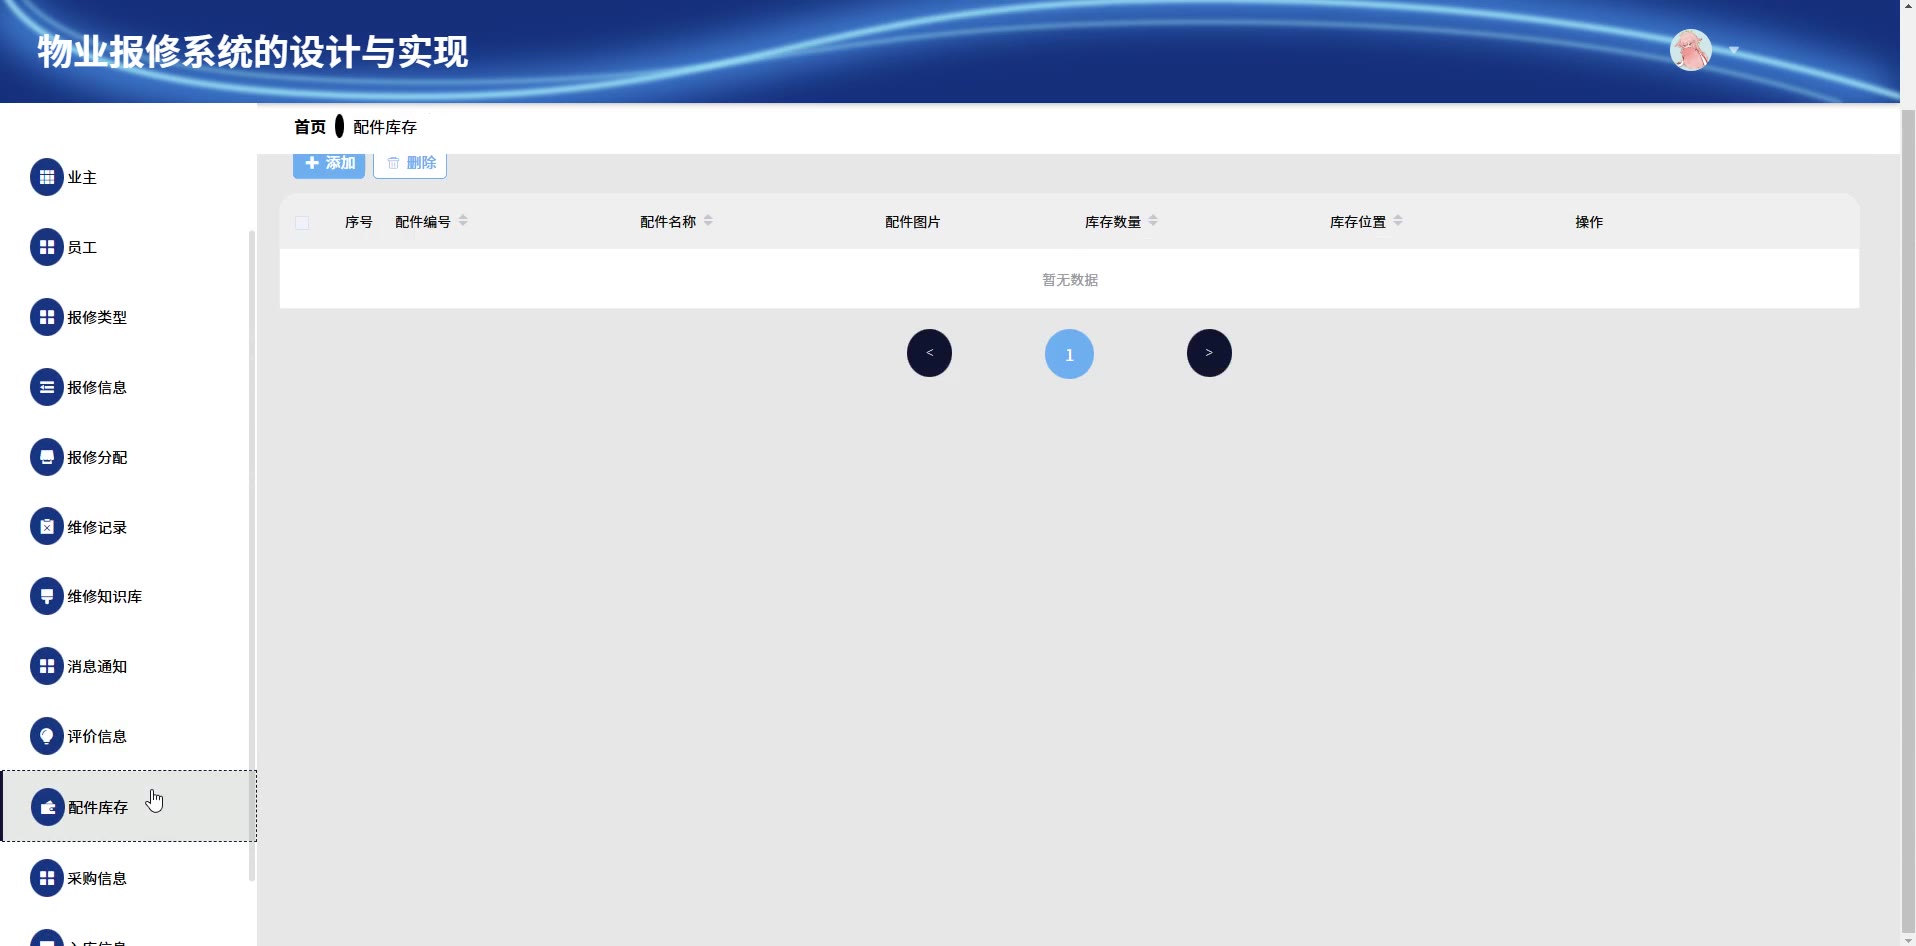Screen dimensions: 1916x946
Task: Click the wallet icon for 配件库存 in the sidebar
Action: 48,807
